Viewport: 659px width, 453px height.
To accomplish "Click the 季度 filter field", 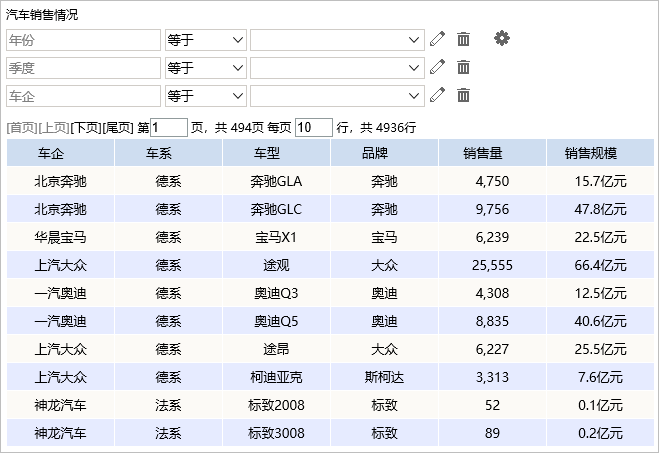I will 83,68.
